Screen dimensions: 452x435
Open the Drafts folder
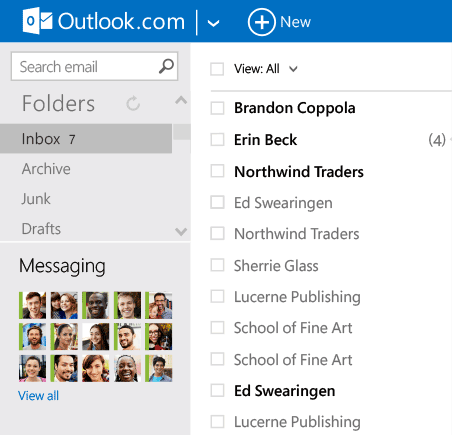41,229
